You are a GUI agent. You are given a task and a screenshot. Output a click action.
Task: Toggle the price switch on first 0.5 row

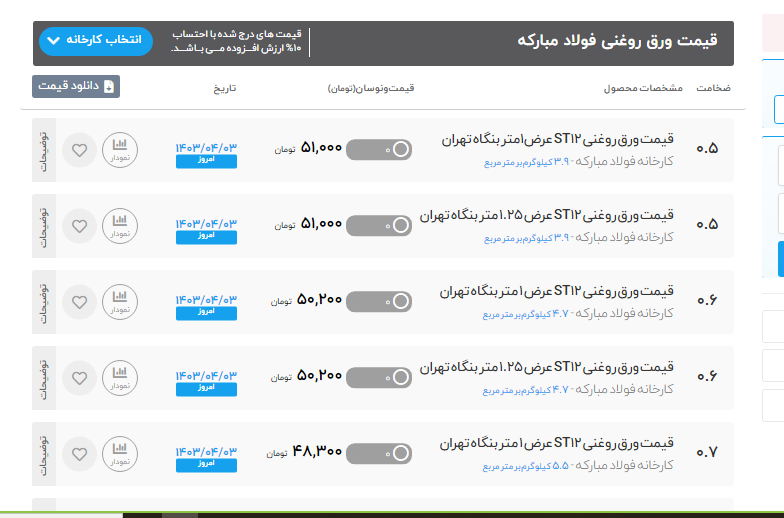380,149
